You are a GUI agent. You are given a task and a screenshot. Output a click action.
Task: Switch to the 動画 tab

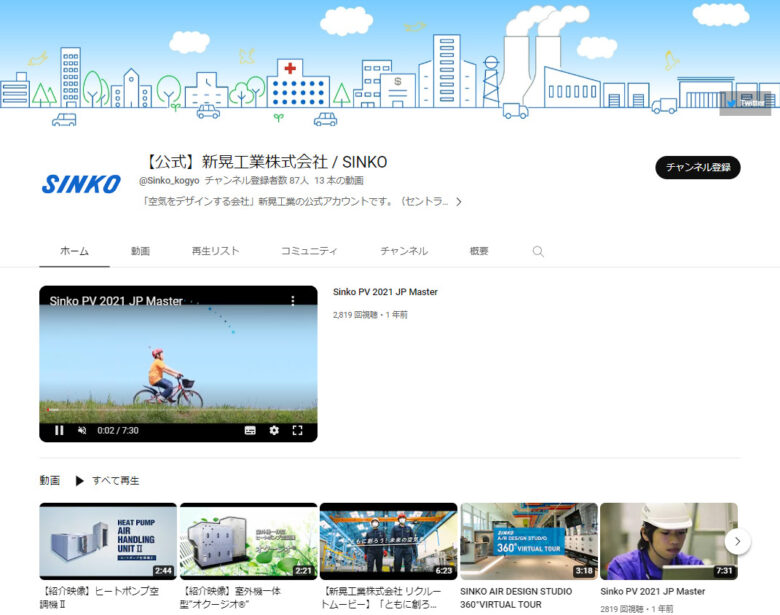pos(140,251)
